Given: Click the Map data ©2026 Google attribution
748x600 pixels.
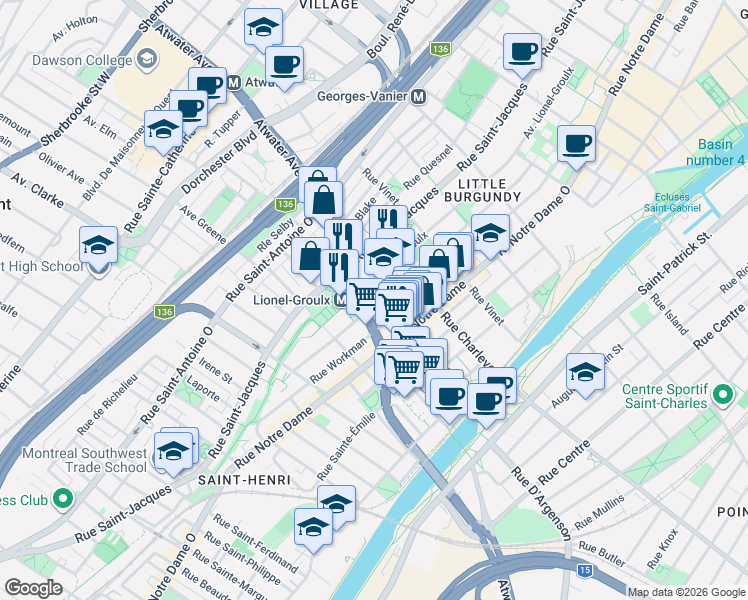Looking at the screenshot, I should point(686,592).
